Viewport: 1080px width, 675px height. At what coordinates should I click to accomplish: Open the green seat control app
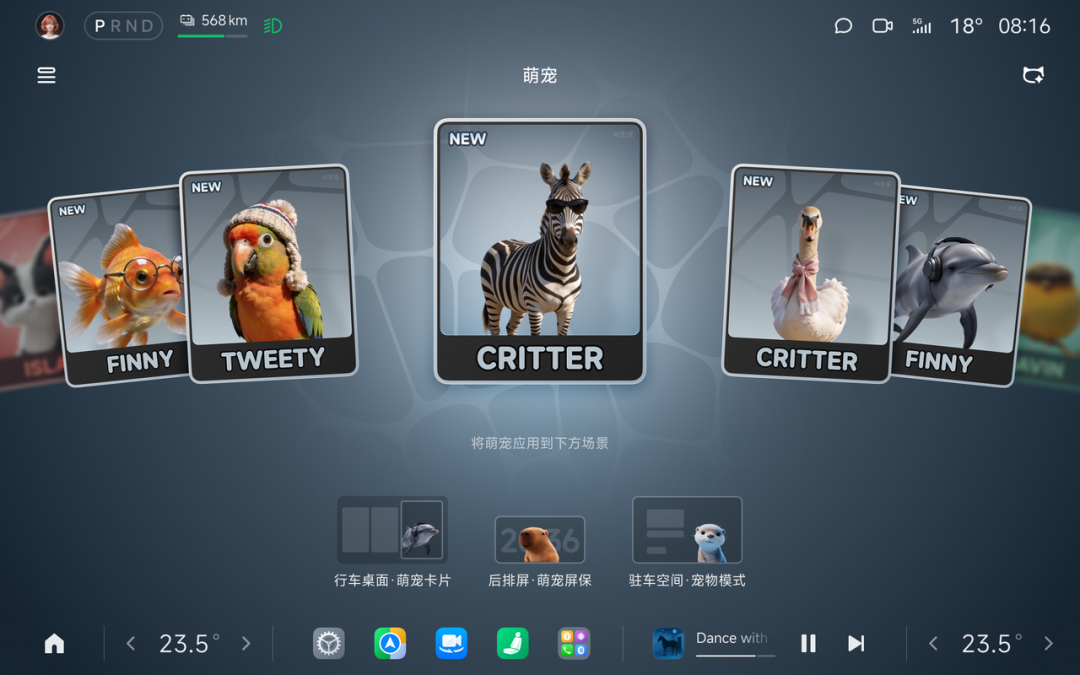point(513,643)
